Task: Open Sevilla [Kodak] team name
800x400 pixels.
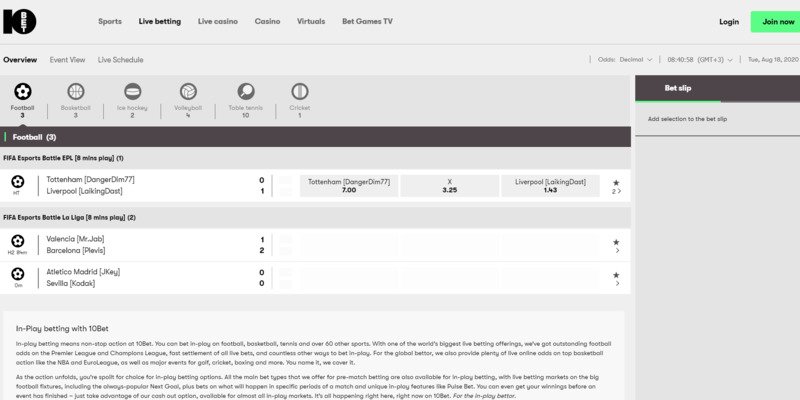Action: pyautogui.click(x=70, y=284)
